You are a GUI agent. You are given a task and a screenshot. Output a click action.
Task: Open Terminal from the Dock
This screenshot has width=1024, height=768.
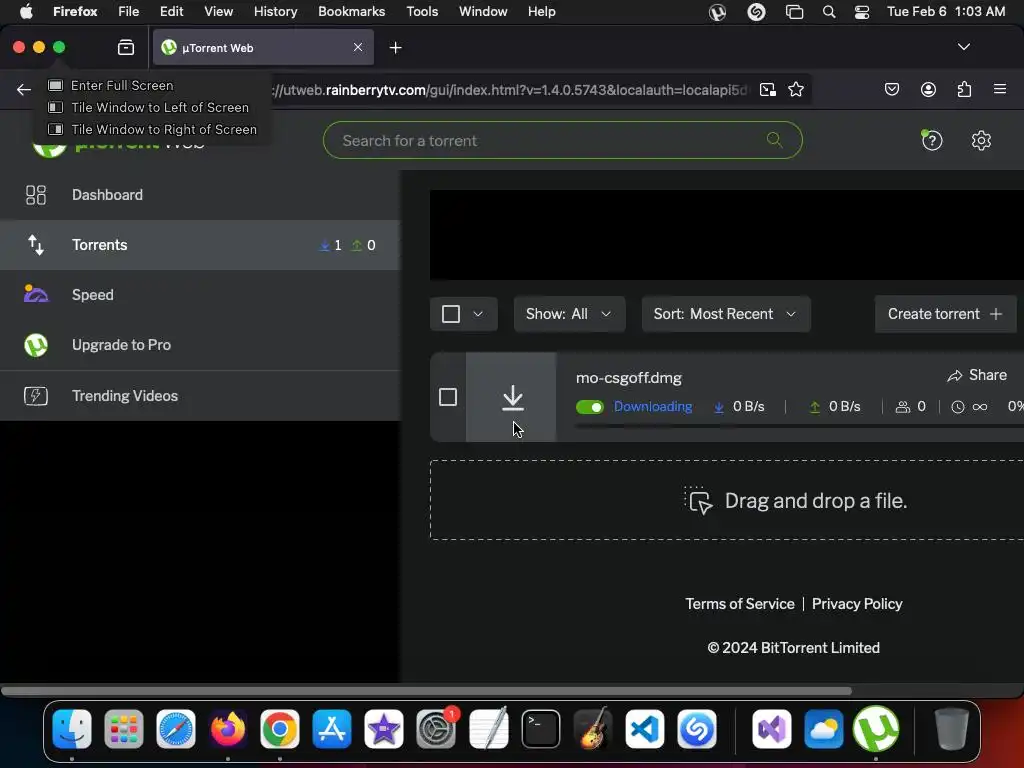(x=541, y=729)
